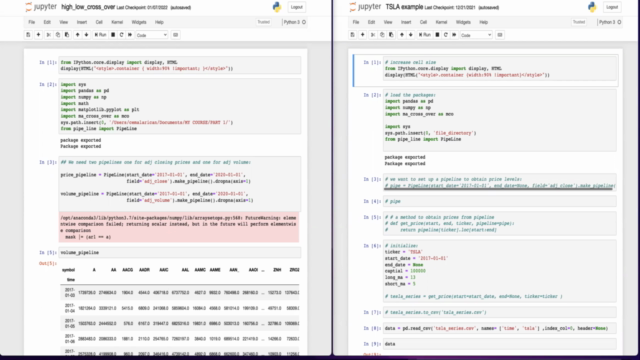Cut selected cells in high_low_cross_over notebook
Viewport: 640px width, 360px height.
pyautogui.click(x=49, y=35)
